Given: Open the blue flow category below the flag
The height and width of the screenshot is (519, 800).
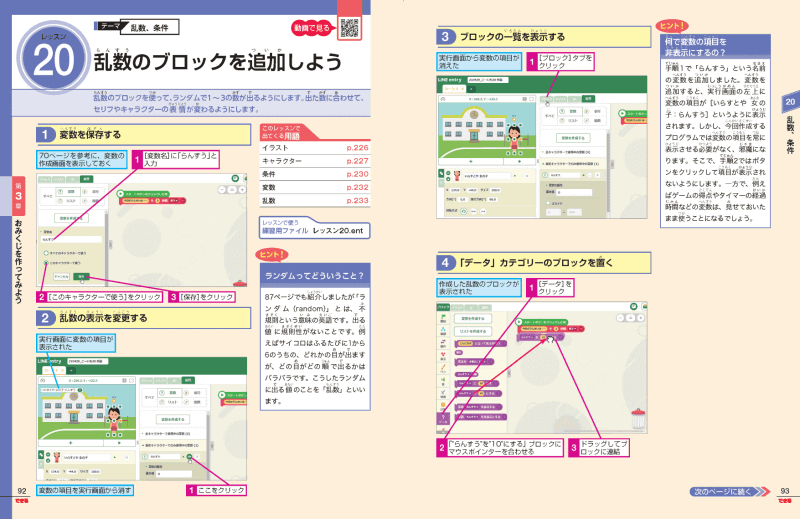Looking at the screenshot, I should click(443, 331).
